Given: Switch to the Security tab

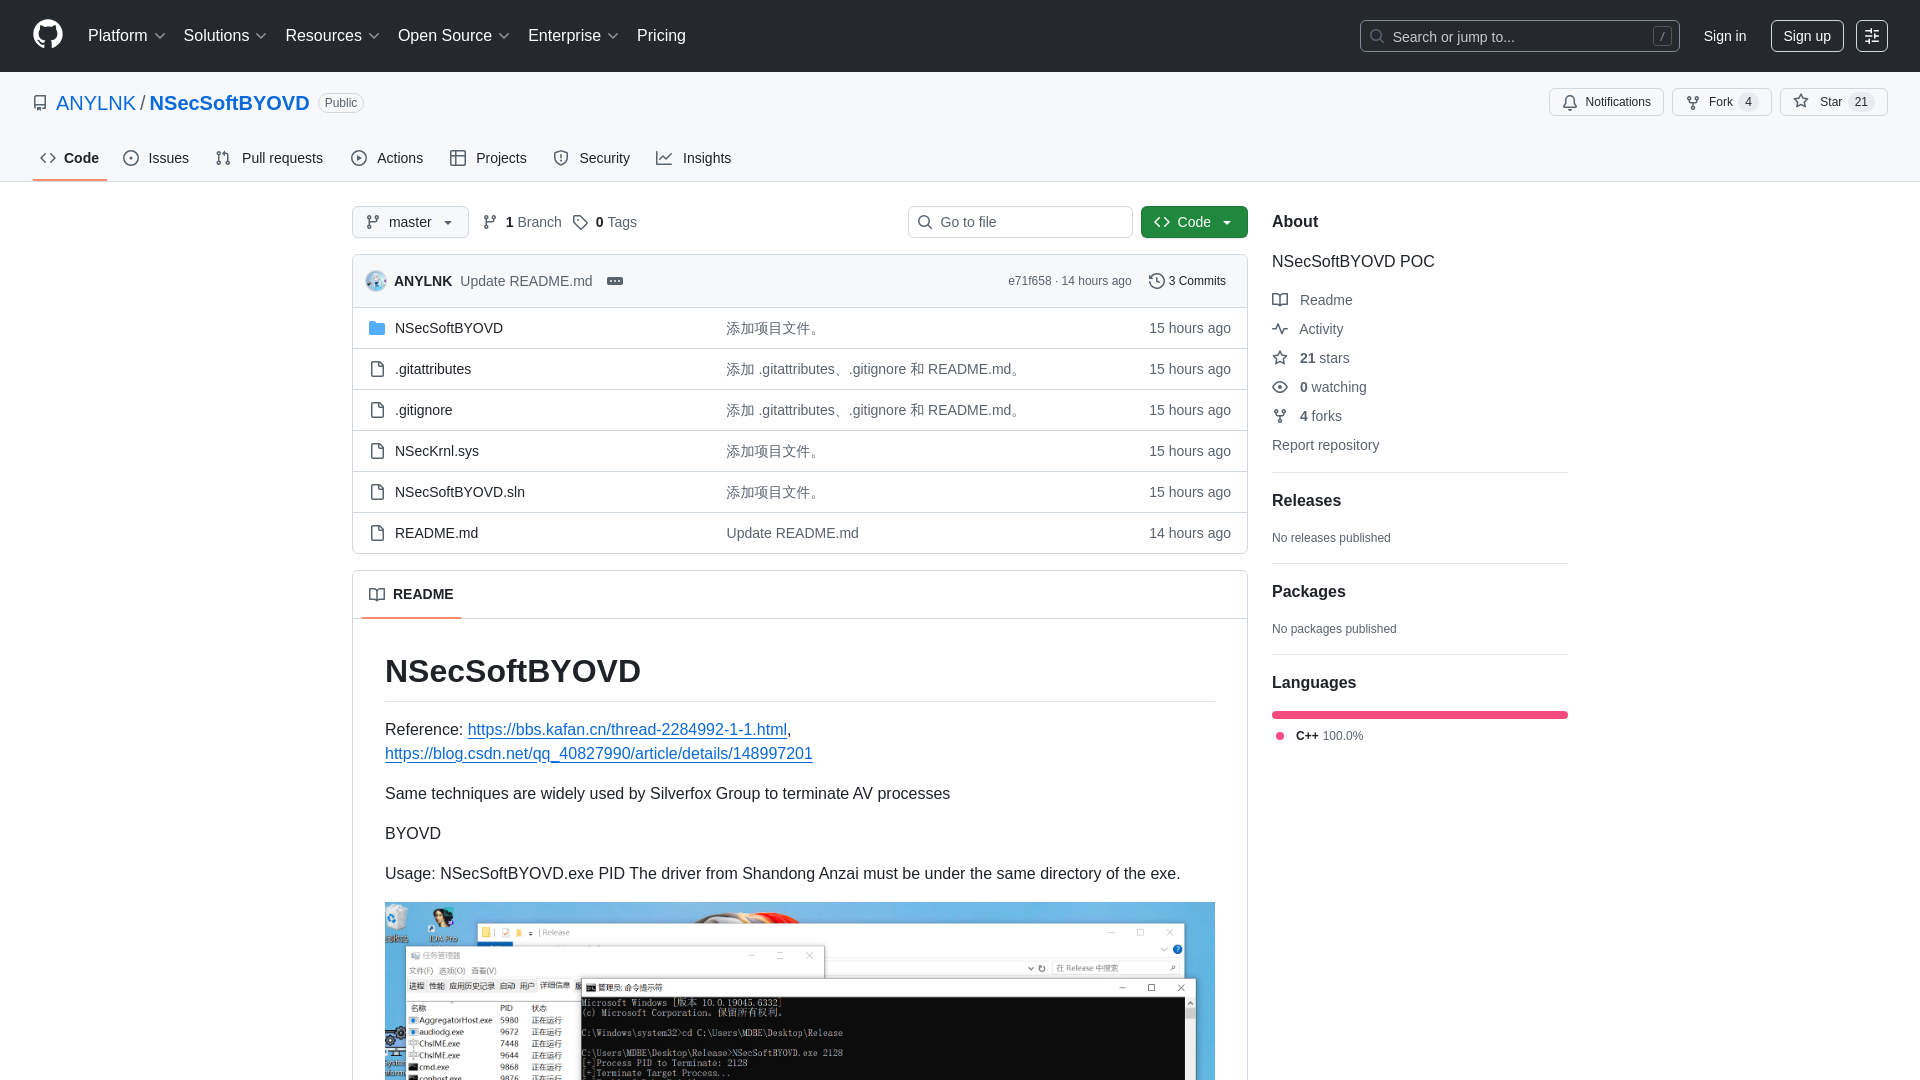Looking at the screenshot, I should tap(591, 158).
